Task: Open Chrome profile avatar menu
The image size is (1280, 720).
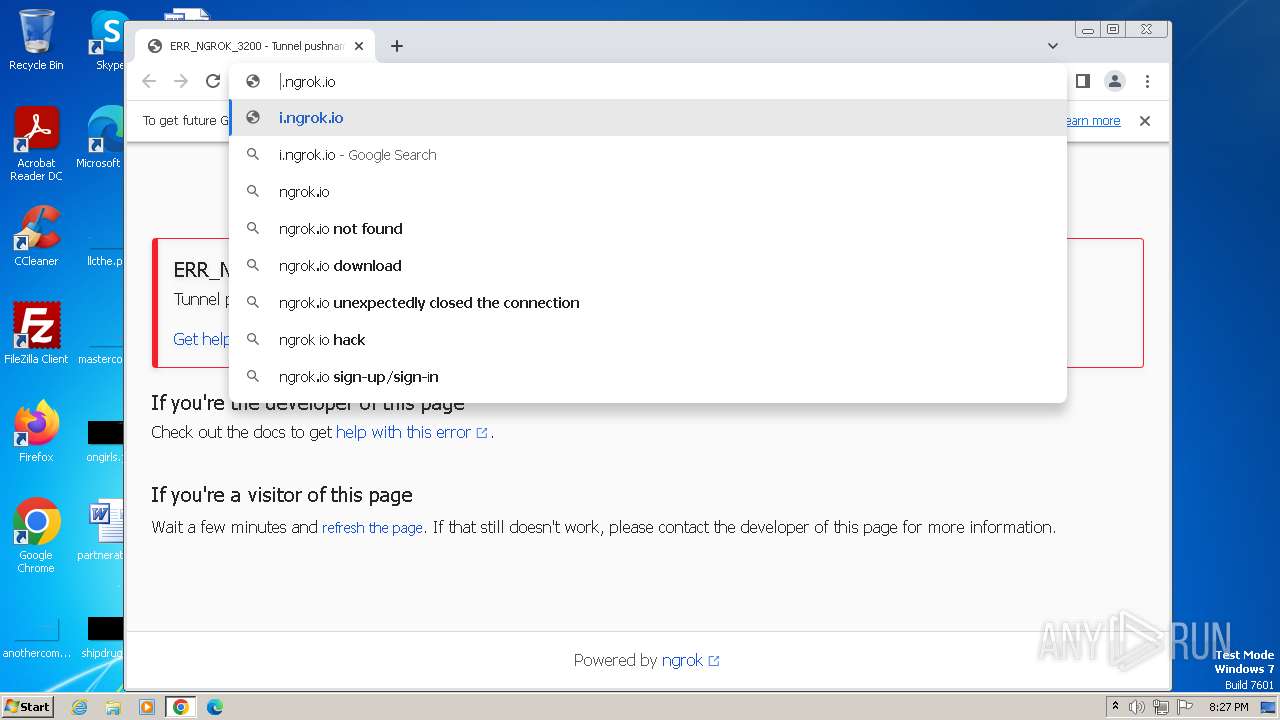Action: tap(1115, 81)
